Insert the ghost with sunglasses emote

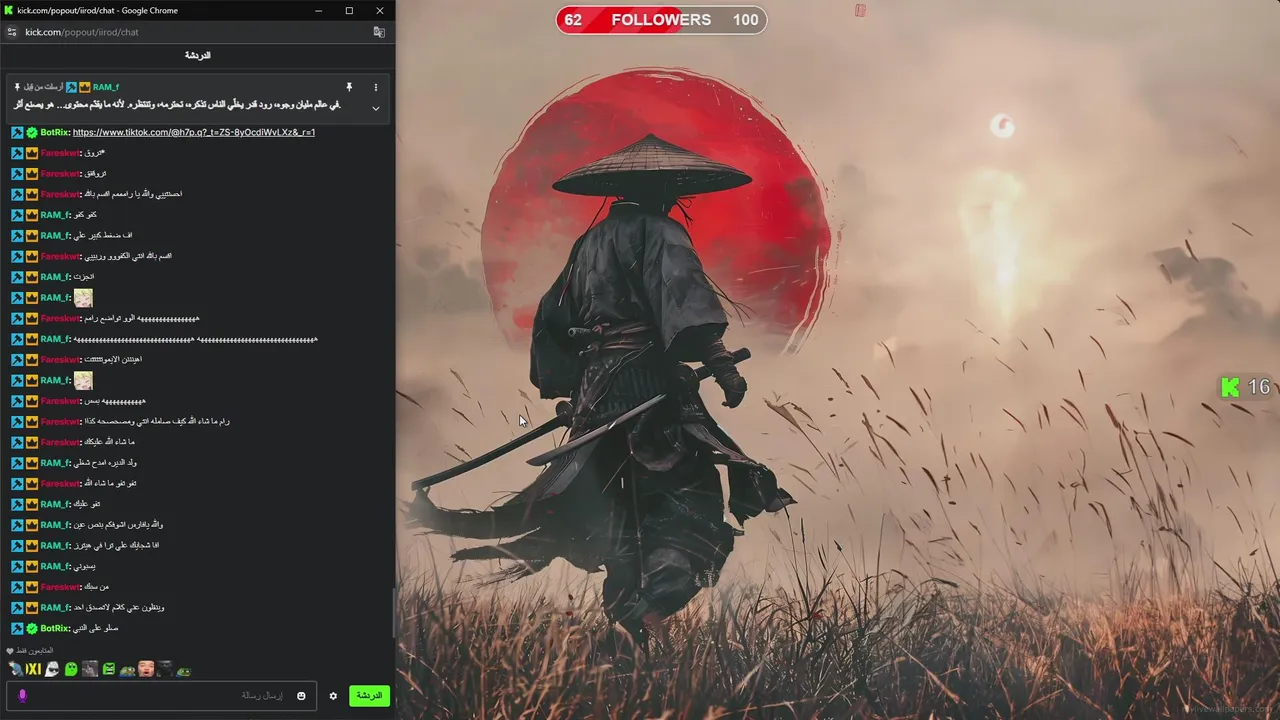coord(52,669)
